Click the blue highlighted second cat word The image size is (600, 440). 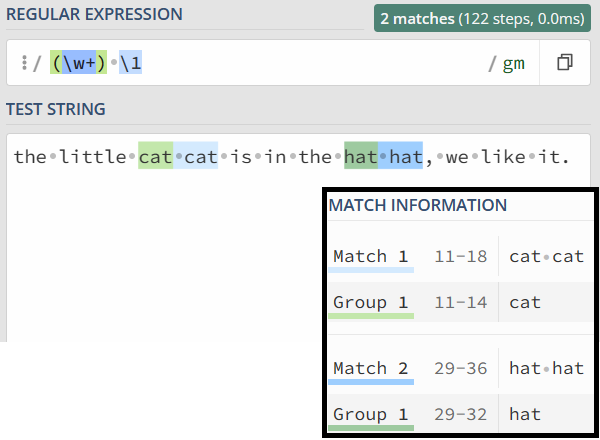click(x=200, y=157)
